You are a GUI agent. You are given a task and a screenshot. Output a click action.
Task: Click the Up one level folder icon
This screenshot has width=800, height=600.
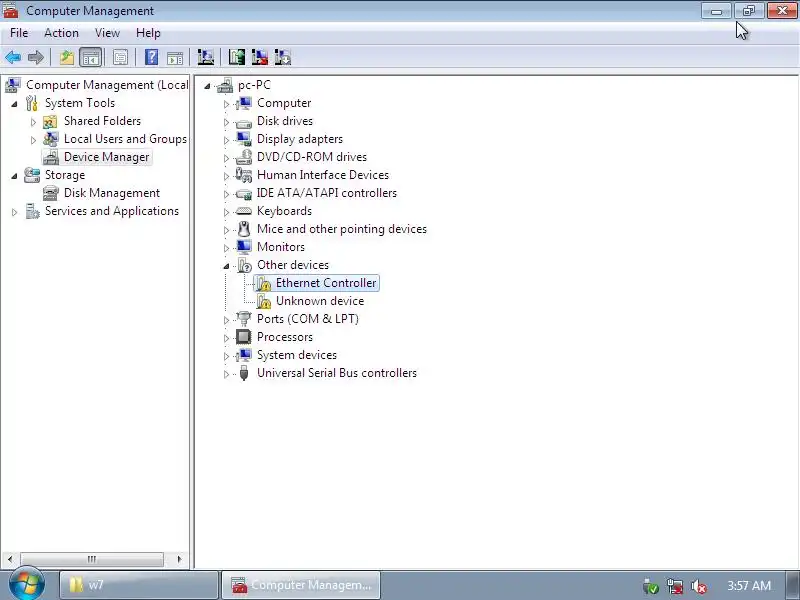point(67,57)
